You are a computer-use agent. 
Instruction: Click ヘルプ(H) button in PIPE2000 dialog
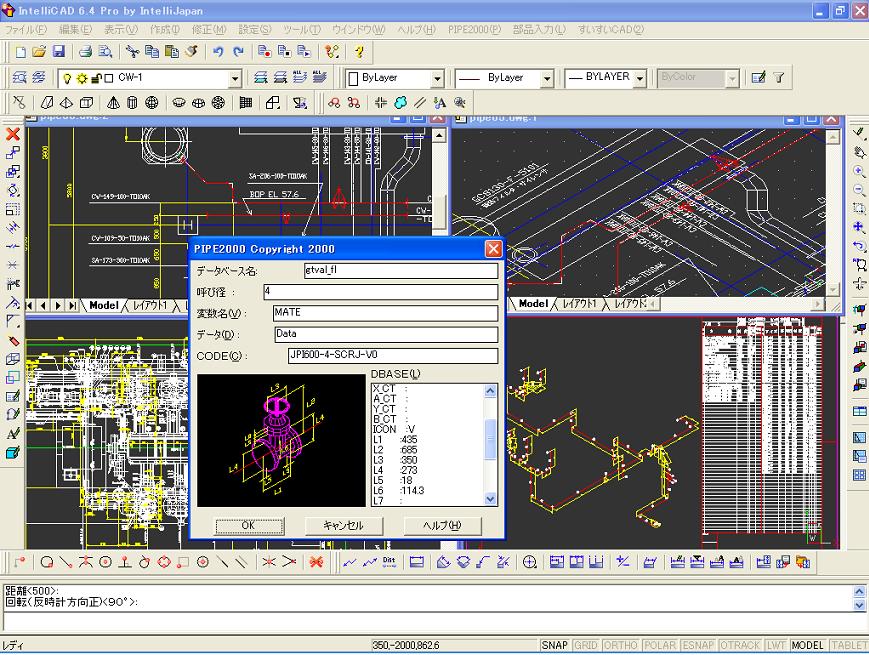(x=442, y=525)
